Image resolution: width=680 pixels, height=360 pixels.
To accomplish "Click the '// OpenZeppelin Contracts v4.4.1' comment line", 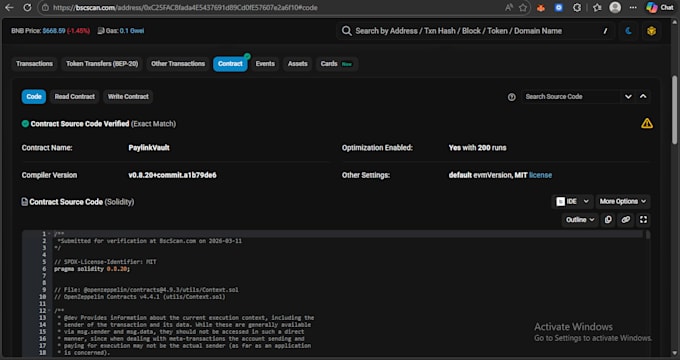I will tap(140, 297).
